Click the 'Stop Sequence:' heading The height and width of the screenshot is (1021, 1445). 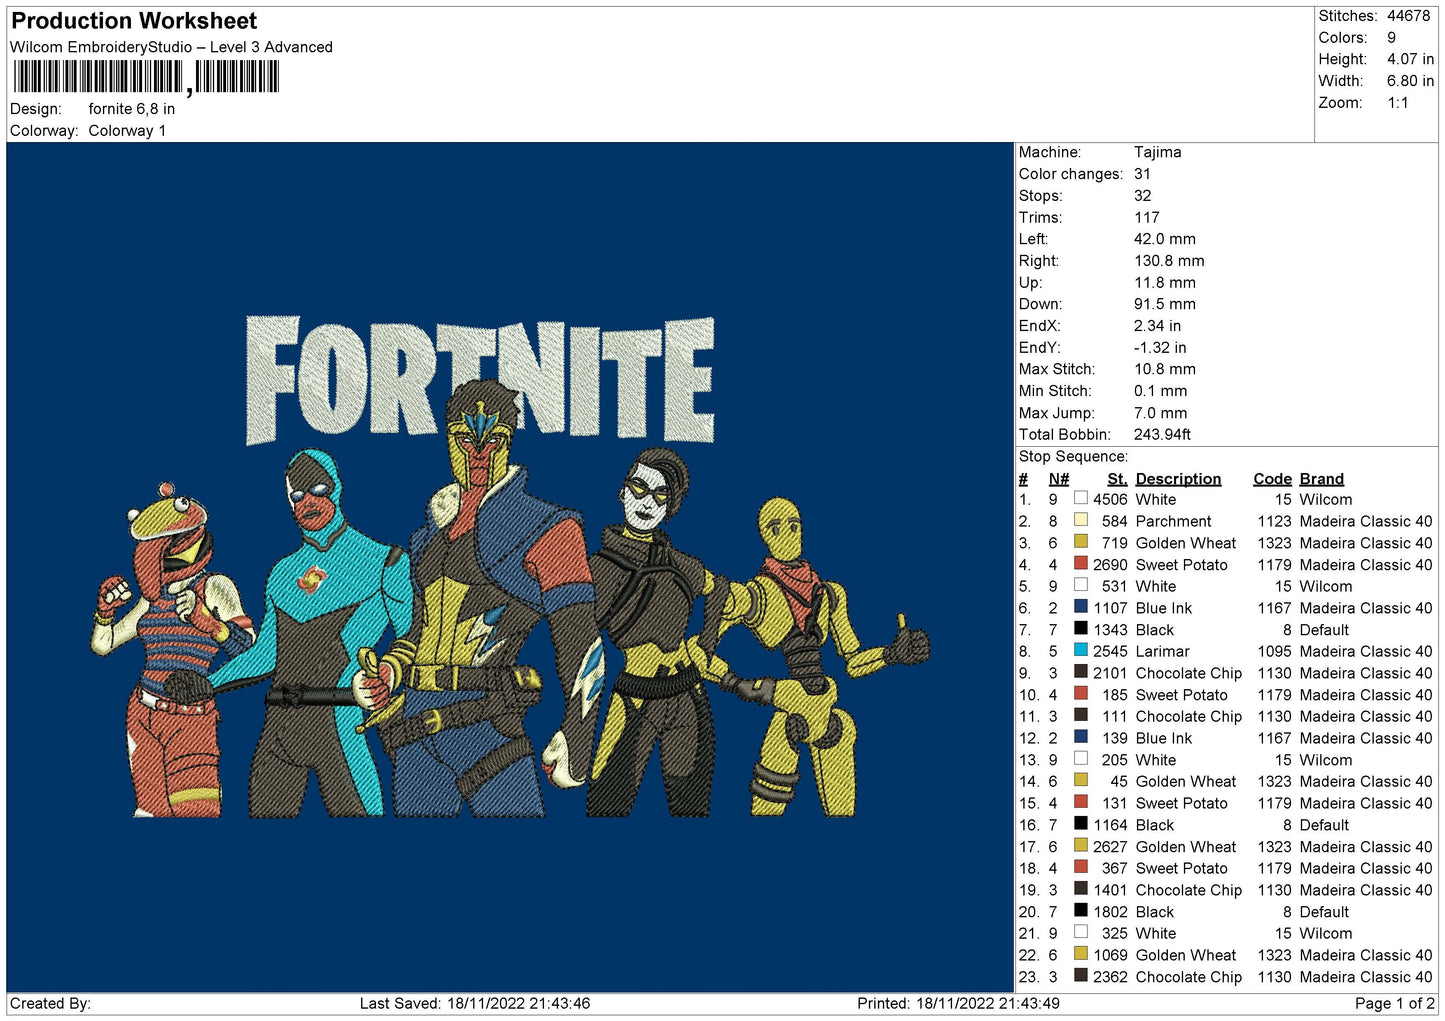(1073, 457)
